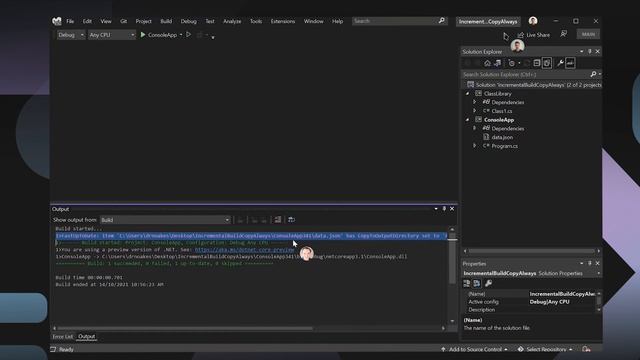
Task: Click the Visual Studio logo icon
Action: (57, 21)
